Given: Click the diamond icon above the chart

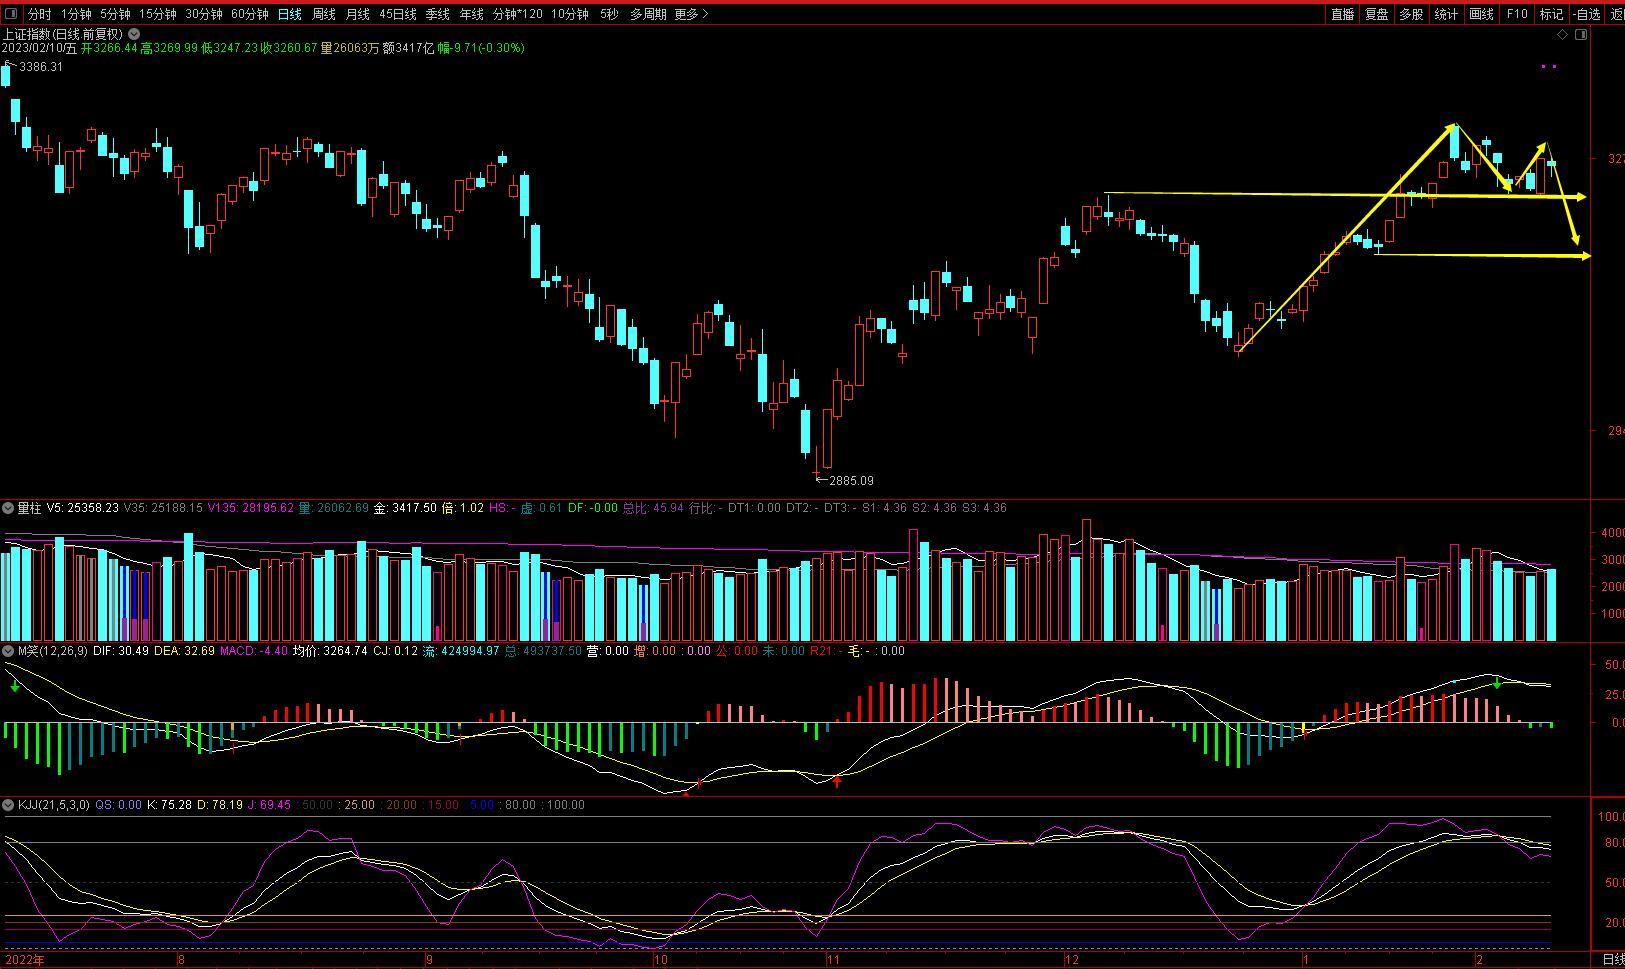Looking at the screenshot, I should point(1562,34).
